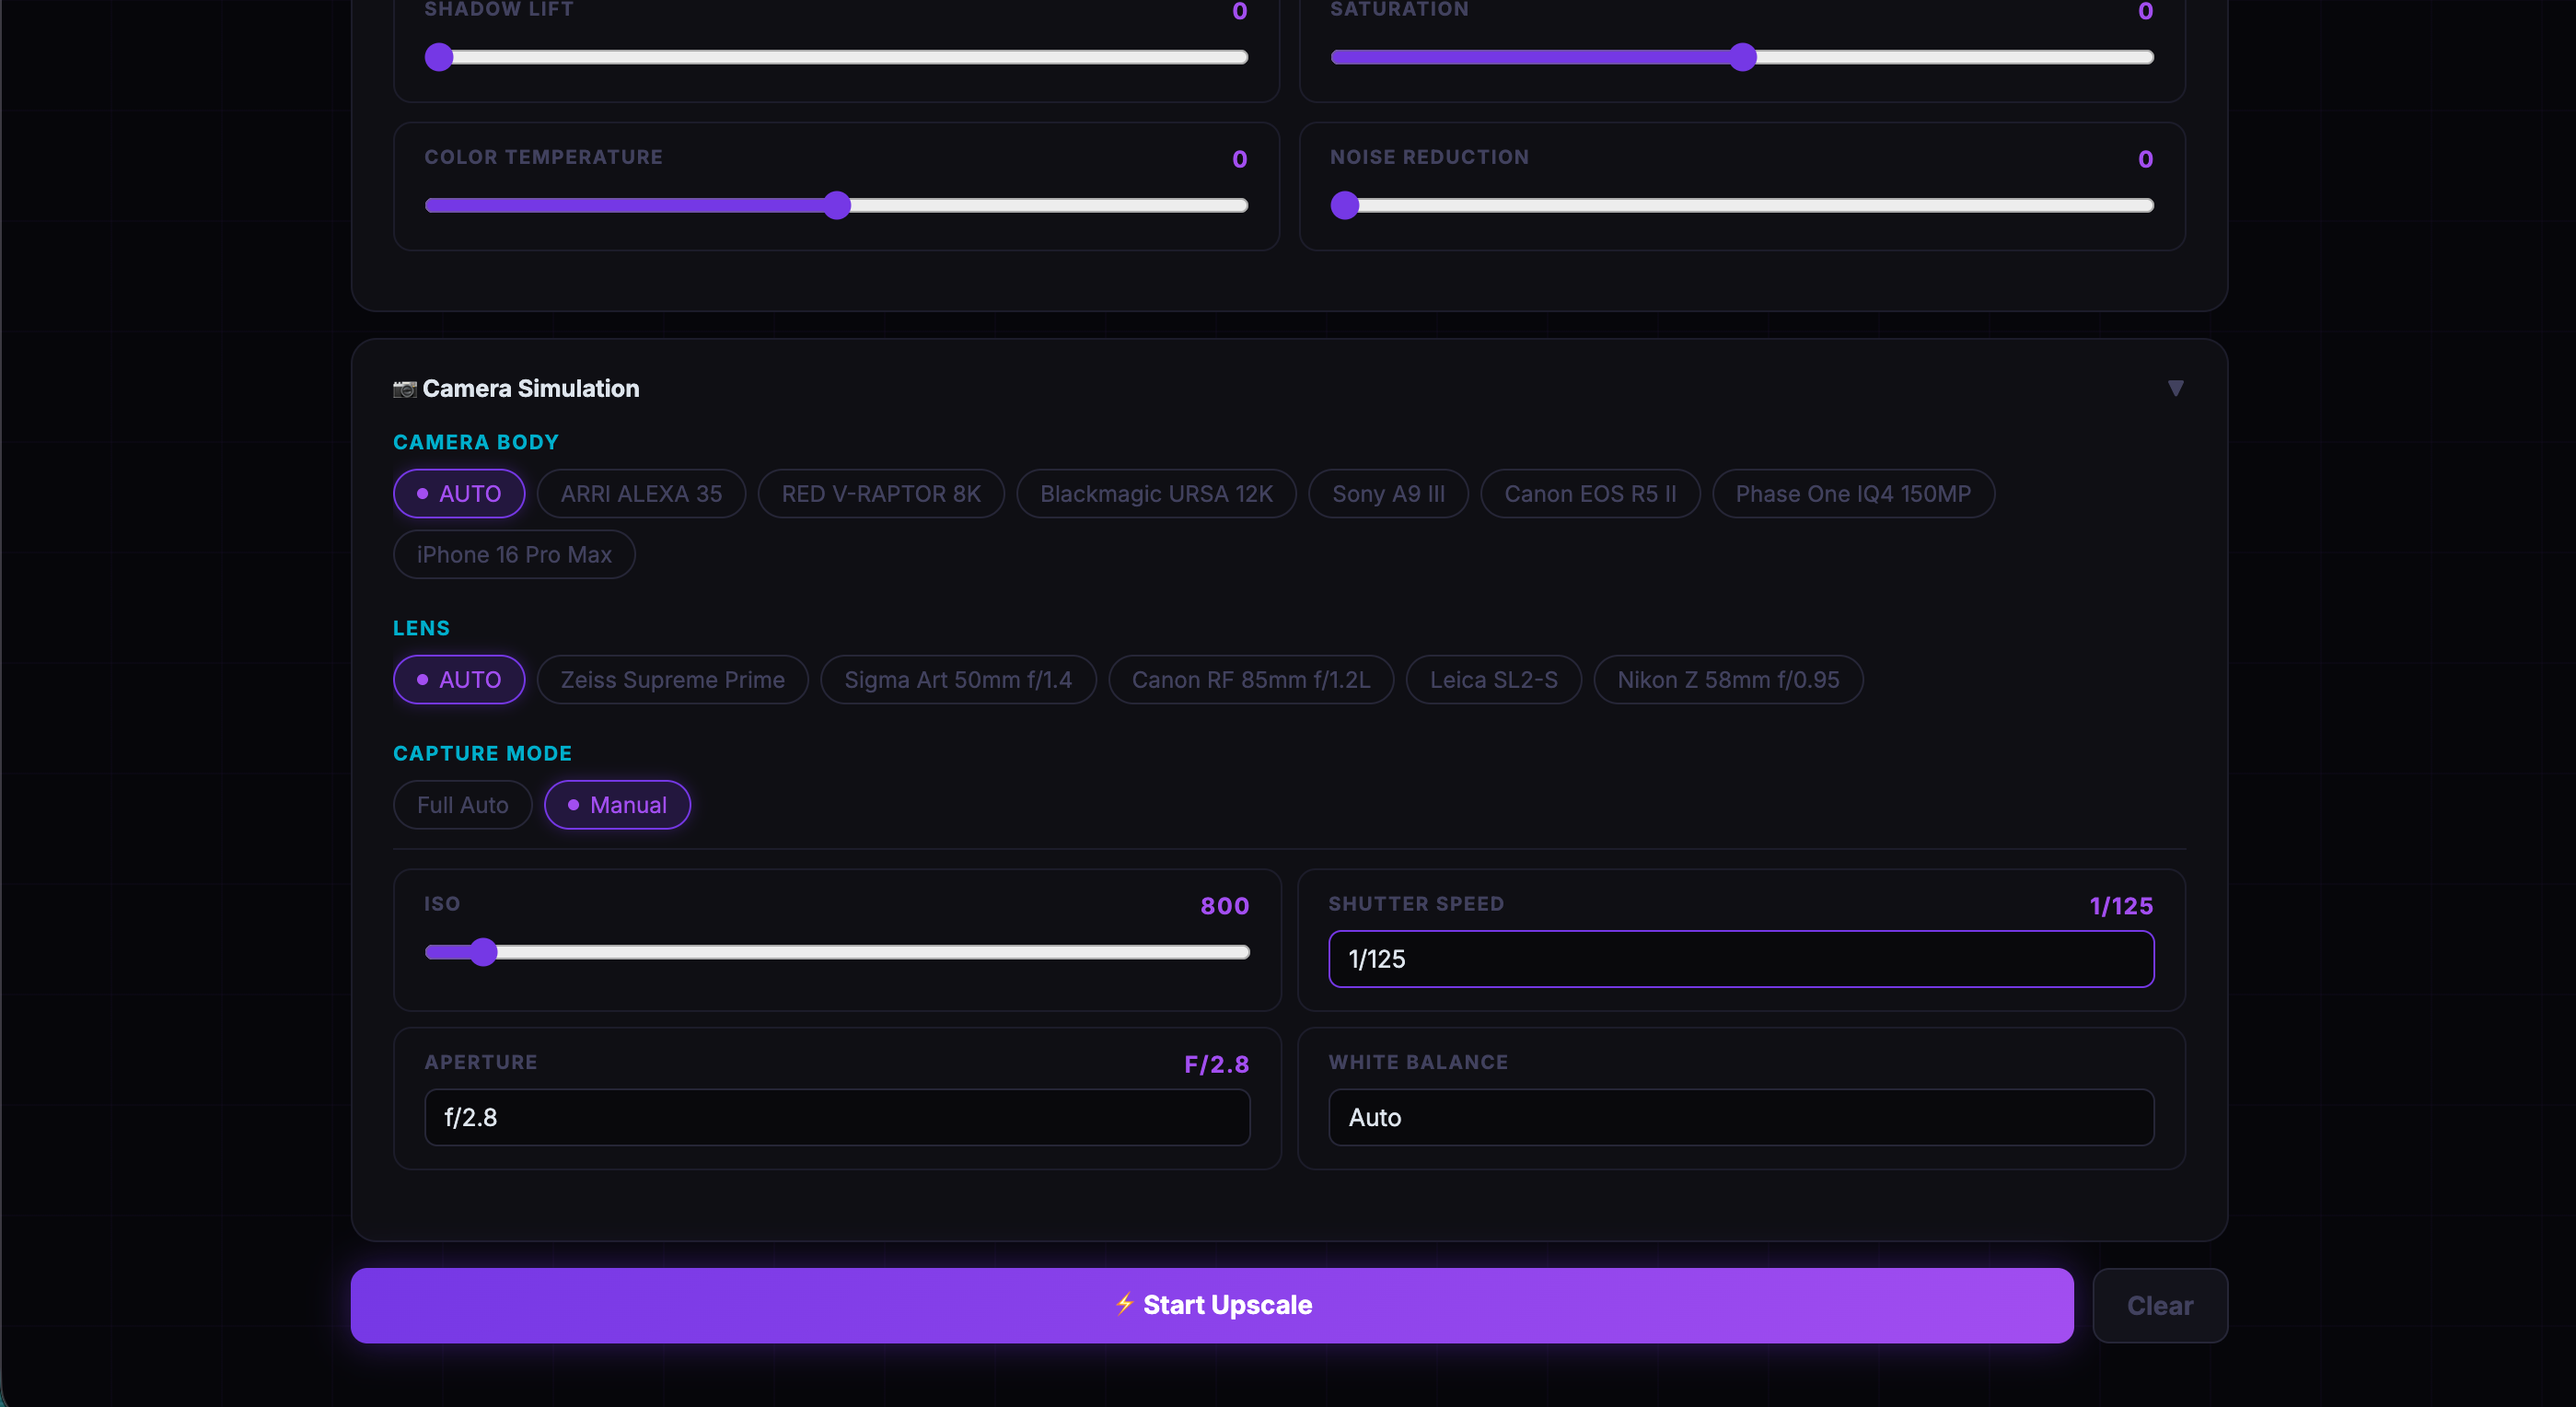Viewport: 2576px width, 1407px height.
Task: Select Nikon Z 58mm f/0.95 lens
Action: (x=1728, y=680)
